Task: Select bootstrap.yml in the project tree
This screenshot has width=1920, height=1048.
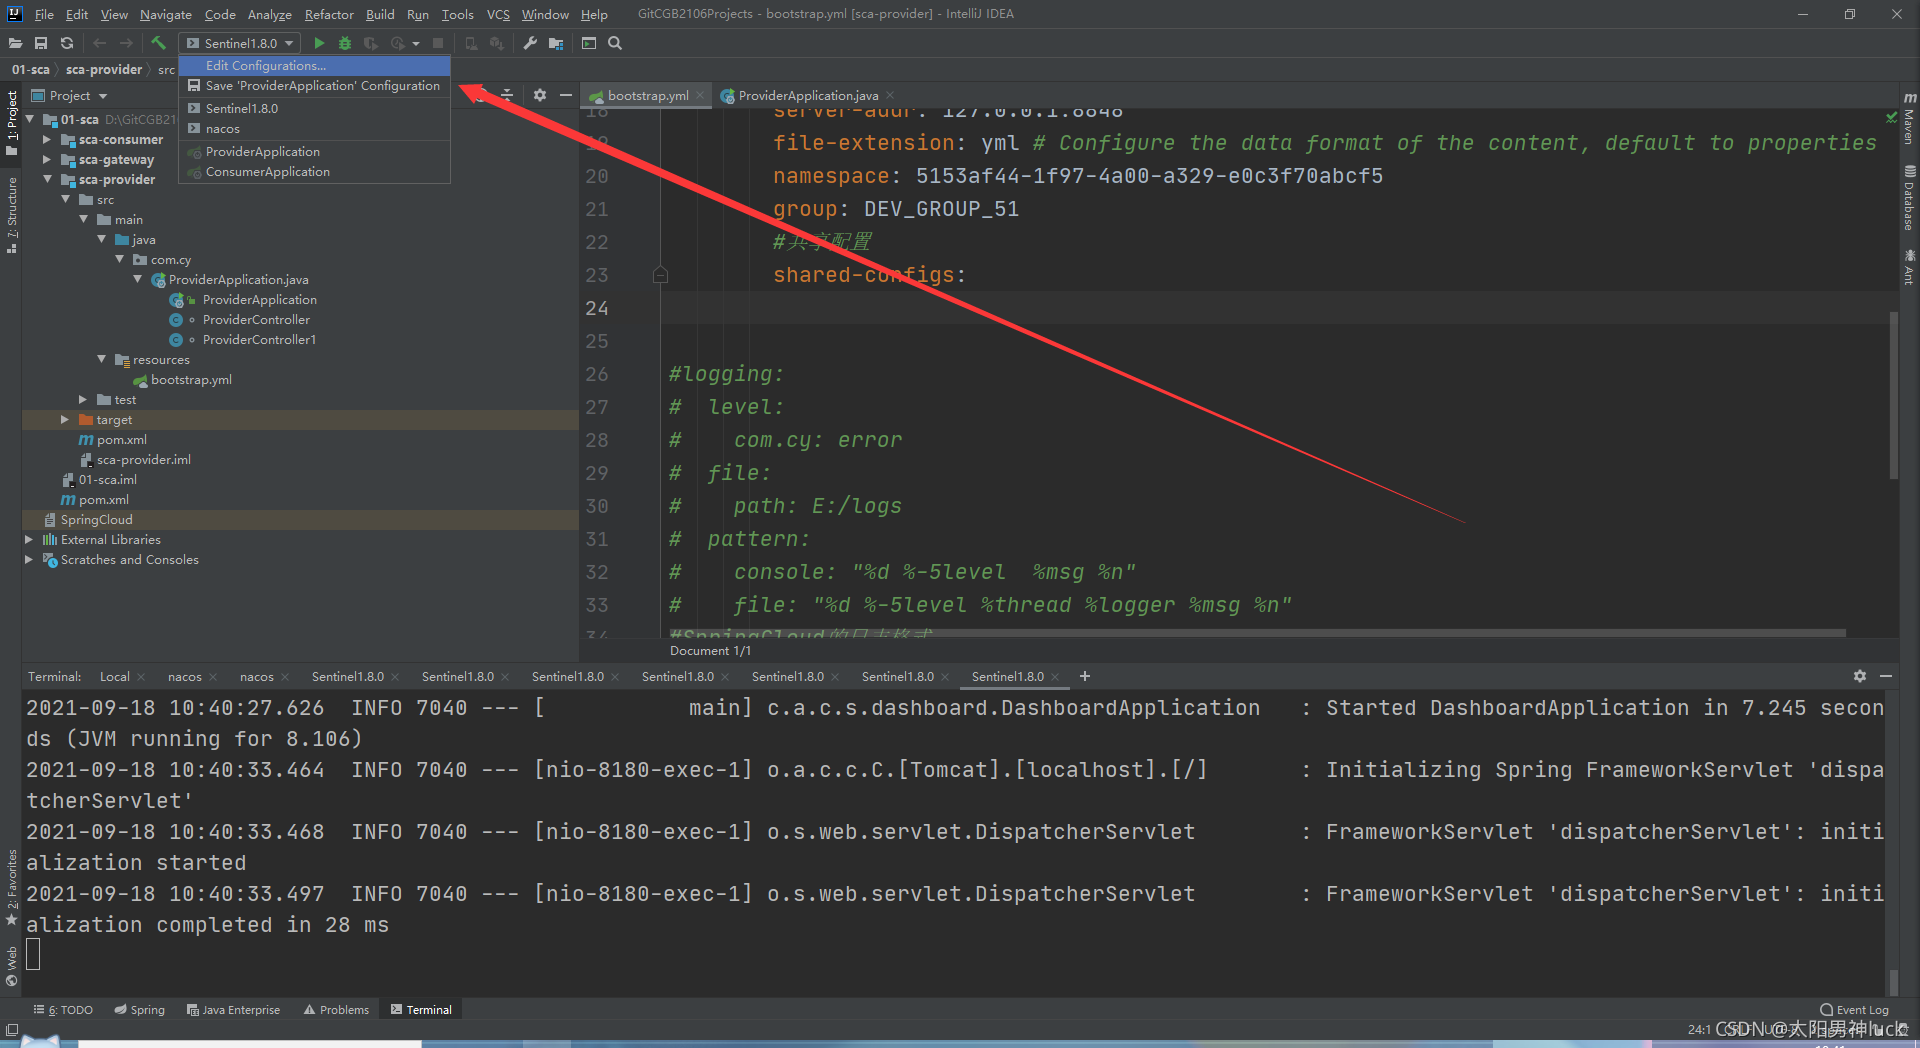Action: pos(191,380)
